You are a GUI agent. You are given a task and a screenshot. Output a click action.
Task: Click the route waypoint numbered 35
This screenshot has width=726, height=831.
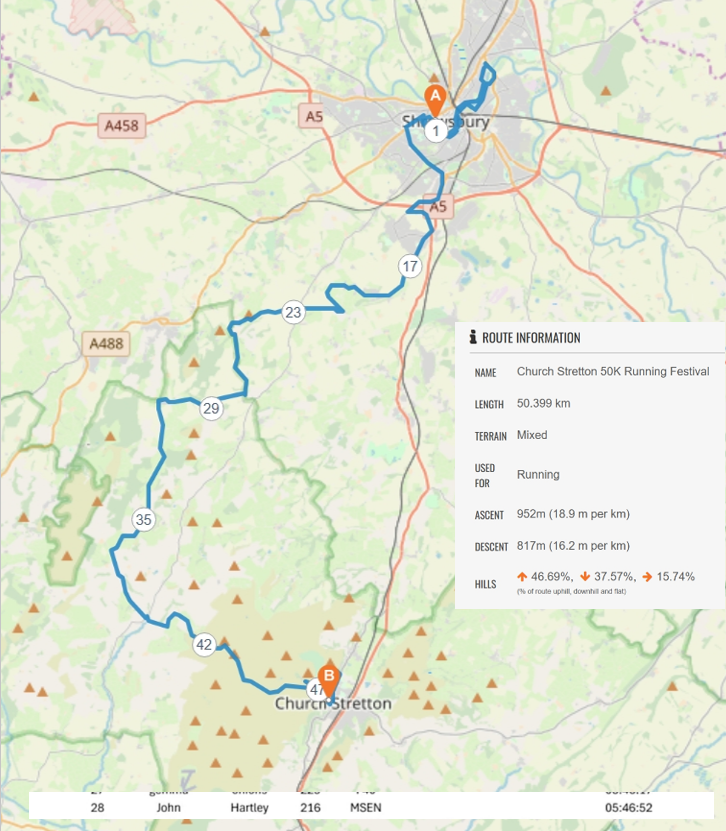point(144,519)
